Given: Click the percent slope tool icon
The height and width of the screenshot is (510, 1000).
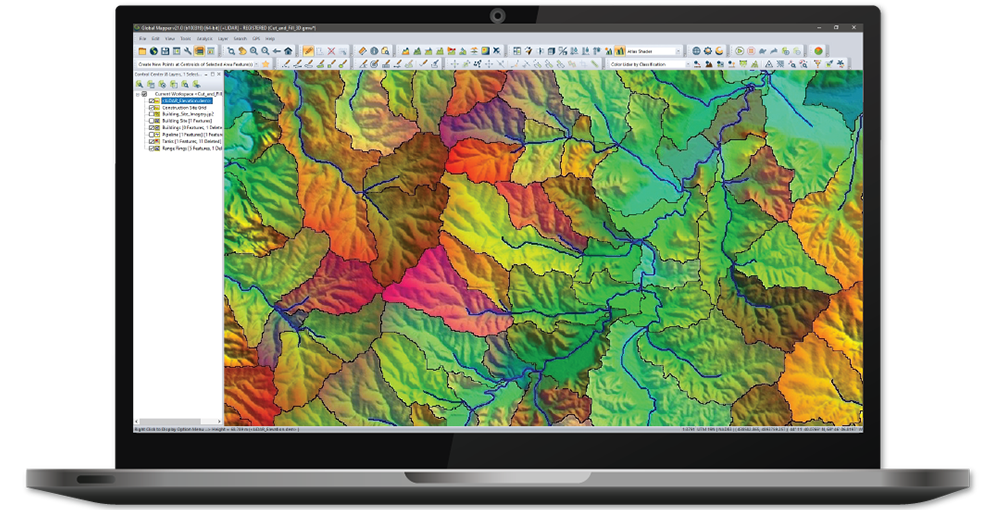Looking at the screenshot, I should tap(562, 51).
